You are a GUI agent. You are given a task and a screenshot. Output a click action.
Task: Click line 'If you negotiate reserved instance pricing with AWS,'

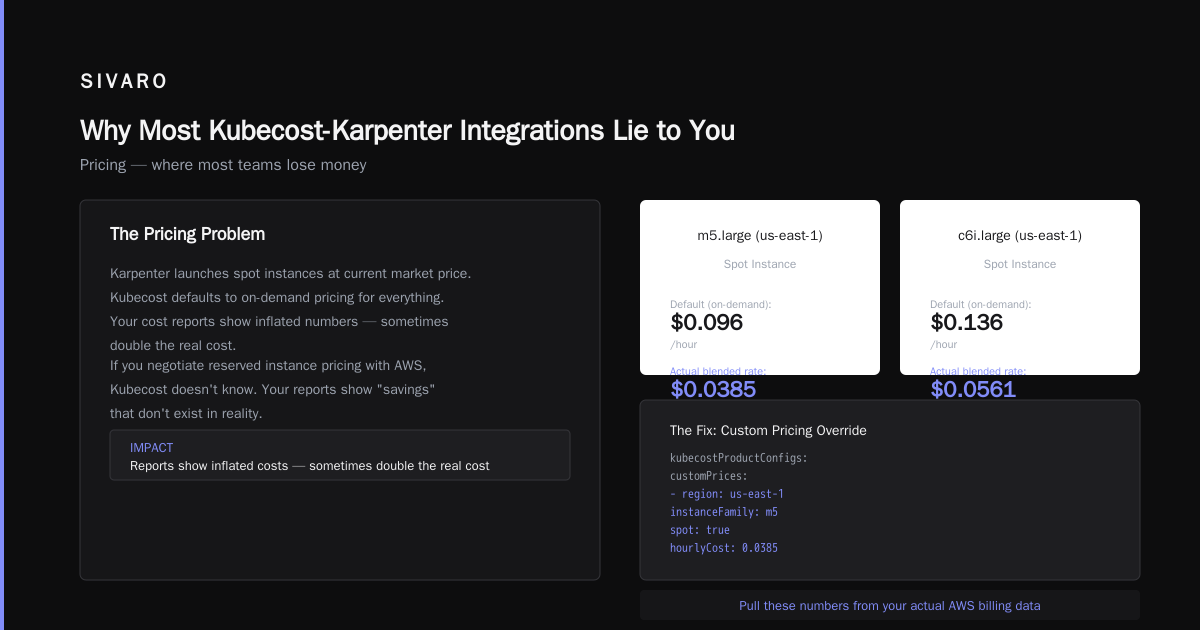[268, 365]
